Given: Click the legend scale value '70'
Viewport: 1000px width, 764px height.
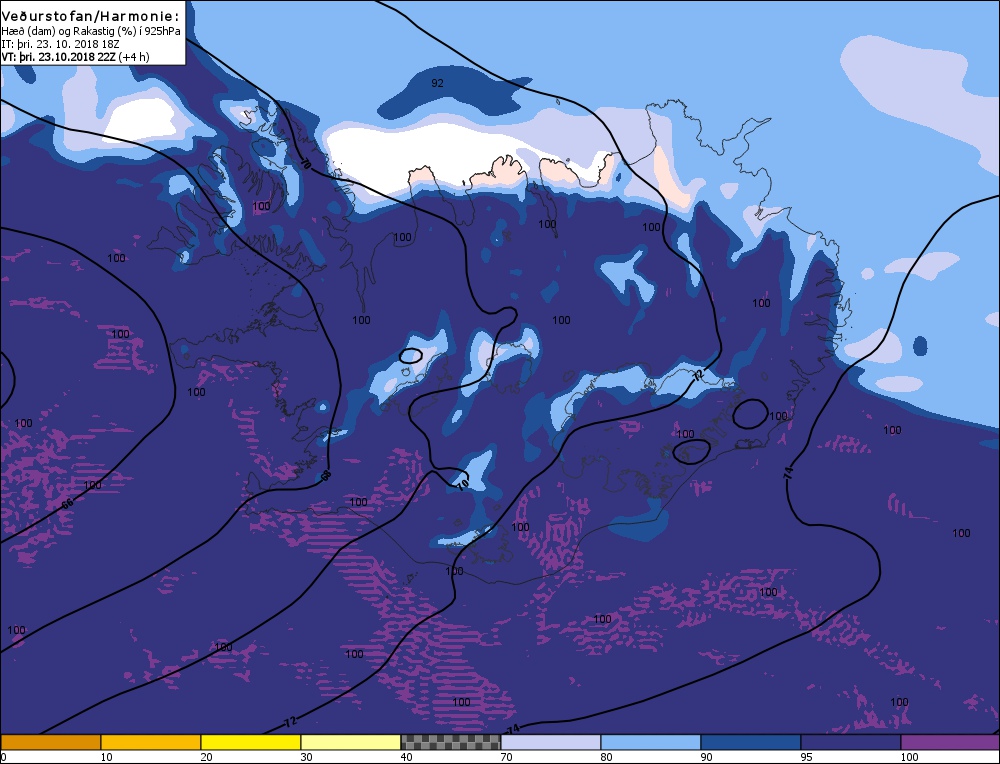Looking at the screenshot, I should coord(506,757).
